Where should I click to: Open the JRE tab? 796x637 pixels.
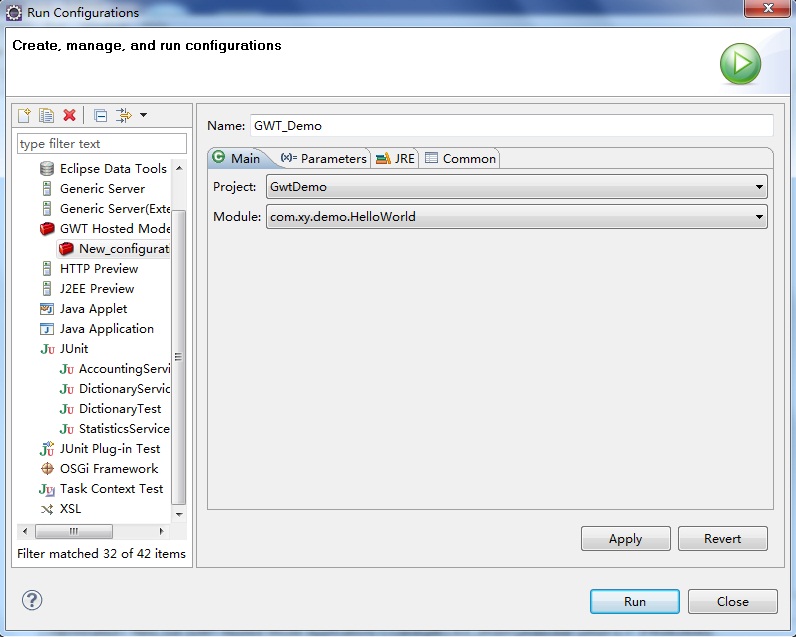pyautogui.click(x=395, y=158)
